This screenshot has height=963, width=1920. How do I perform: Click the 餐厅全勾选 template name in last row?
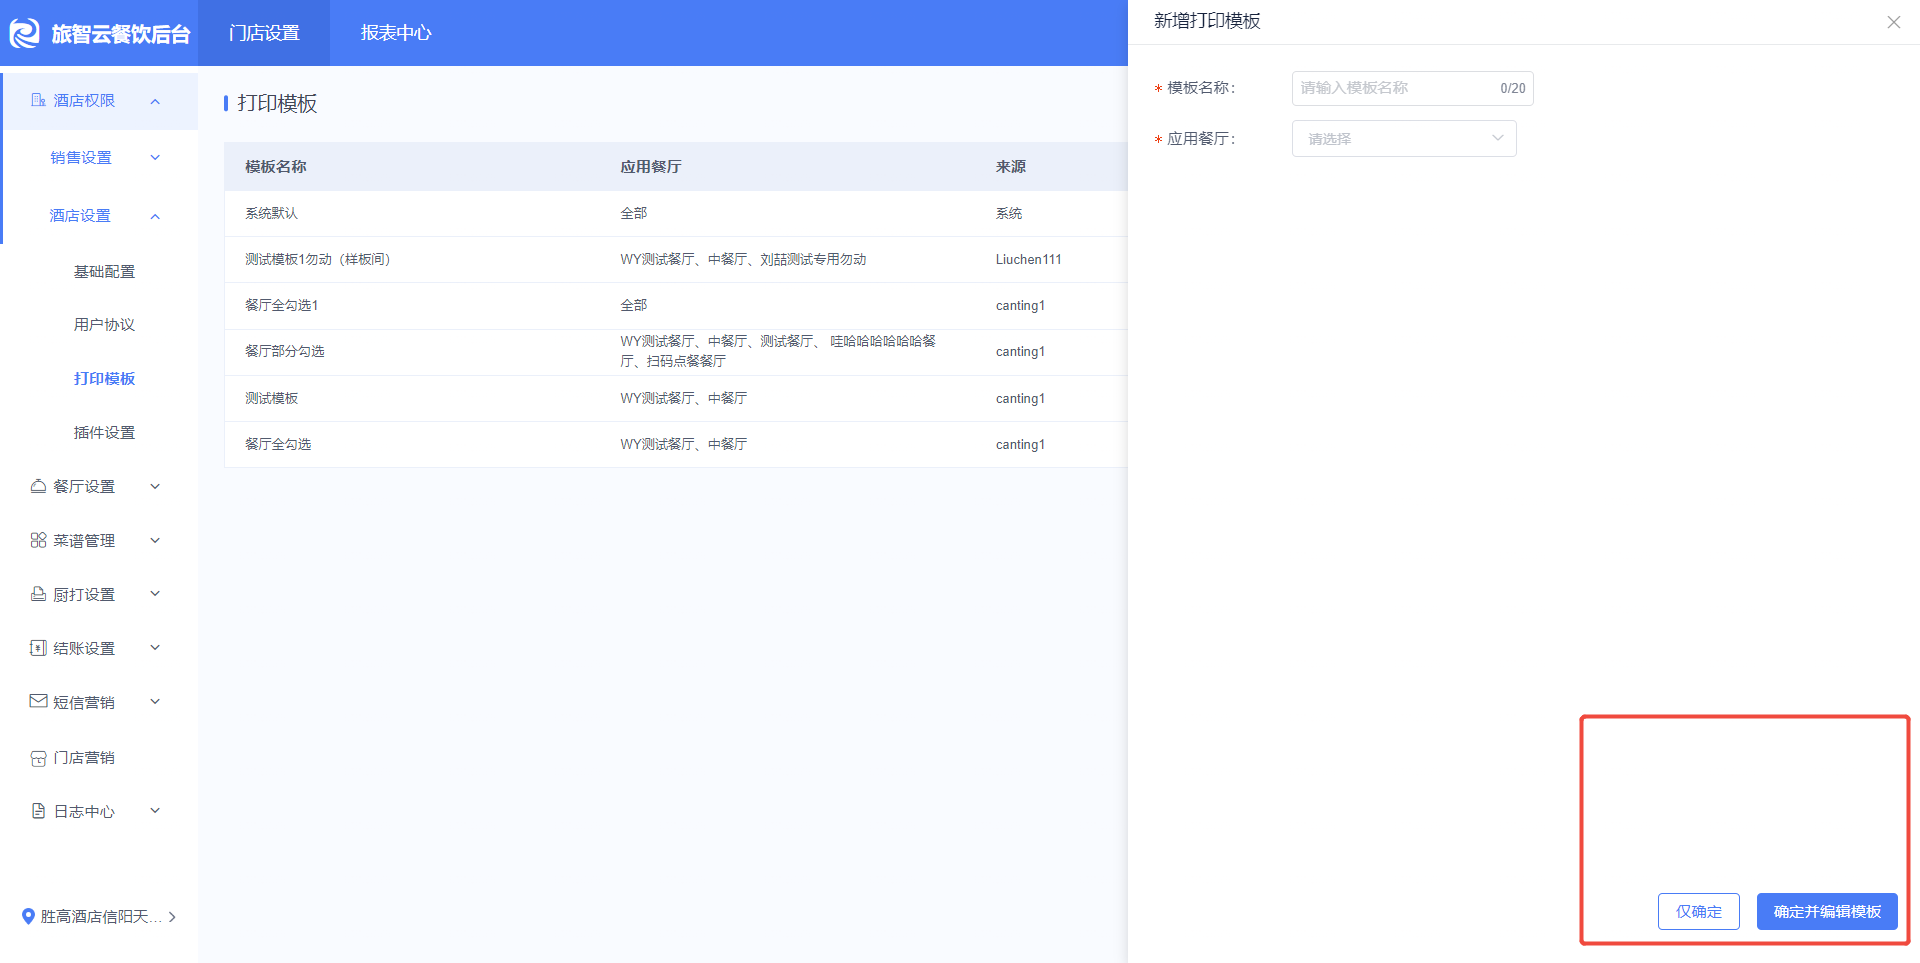[x=278, y=444]
